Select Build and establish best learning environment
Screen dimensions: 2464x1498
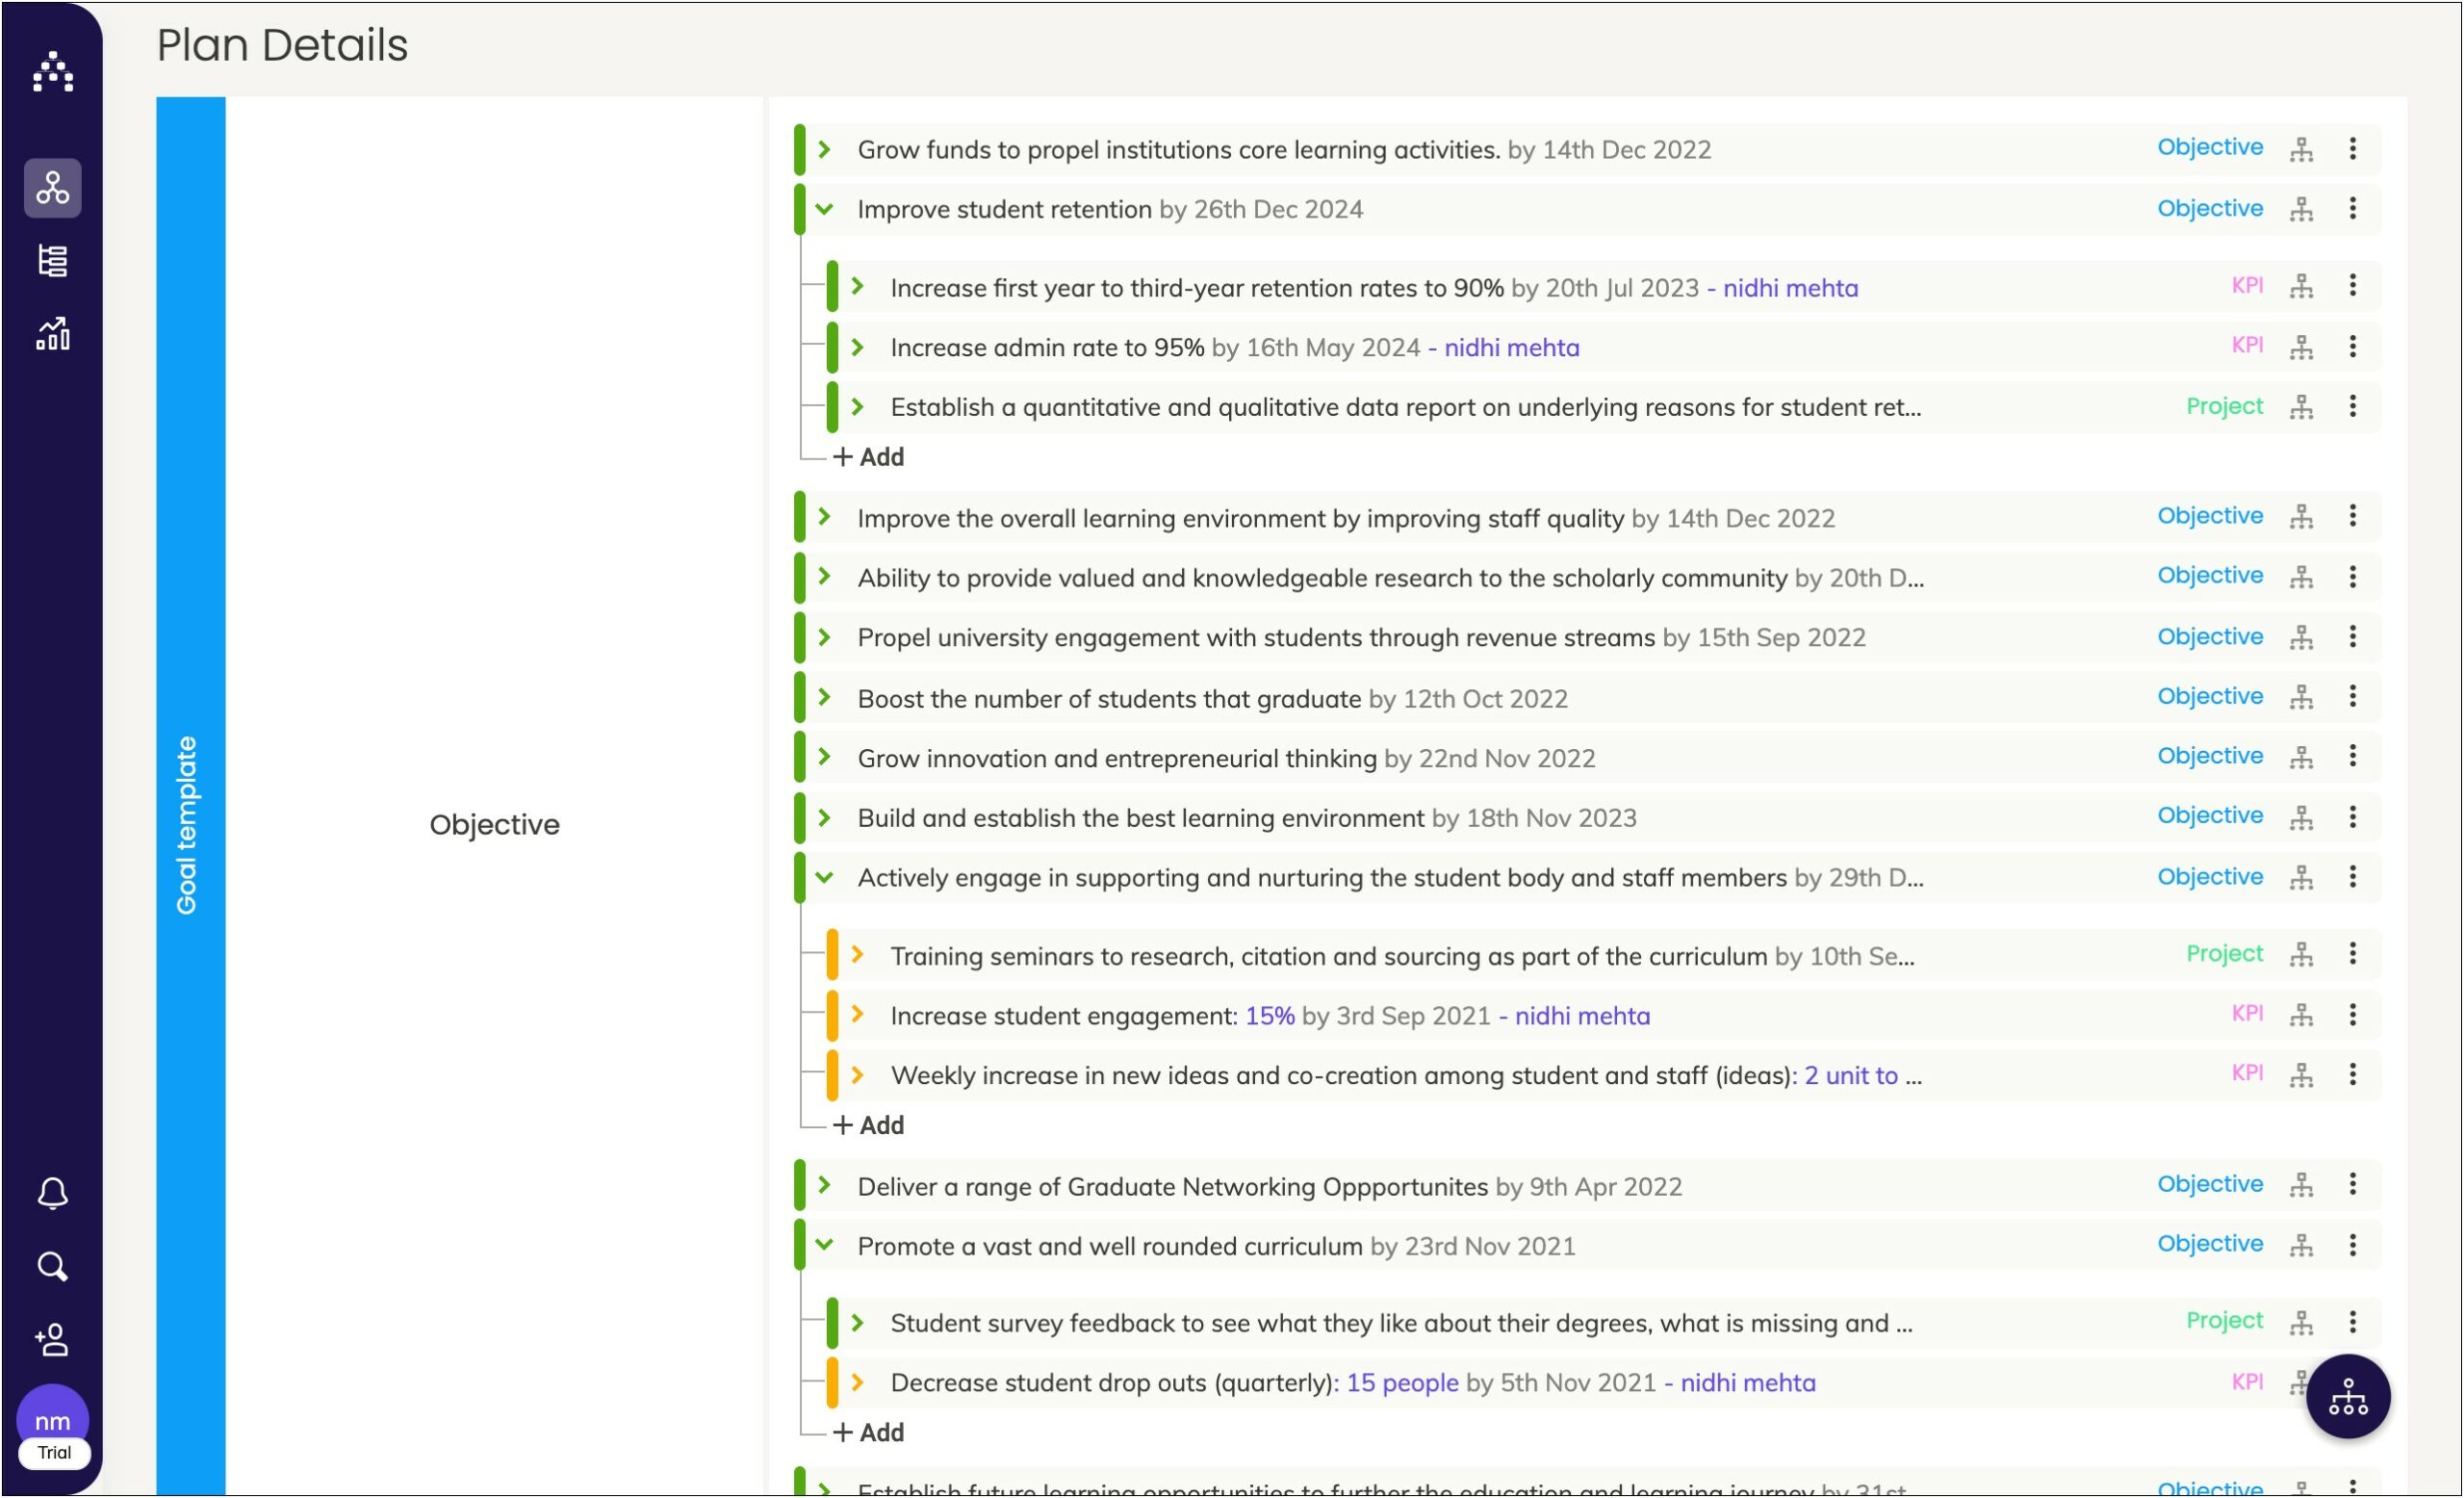[1586, 817]
